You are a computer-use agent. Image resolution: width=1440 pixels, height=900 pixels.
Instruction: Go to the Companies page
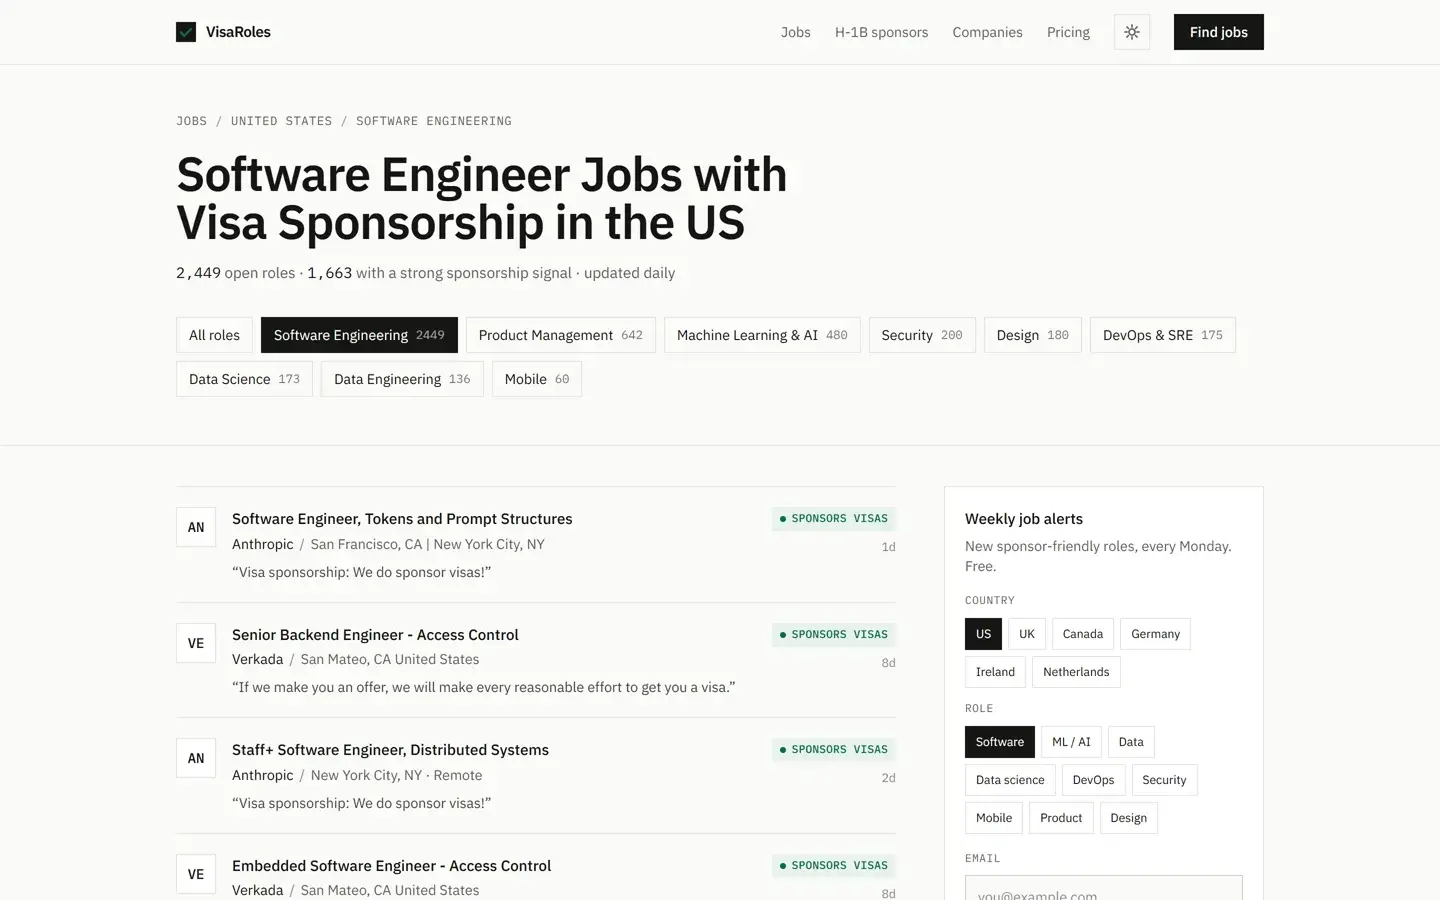click(987, 32)
